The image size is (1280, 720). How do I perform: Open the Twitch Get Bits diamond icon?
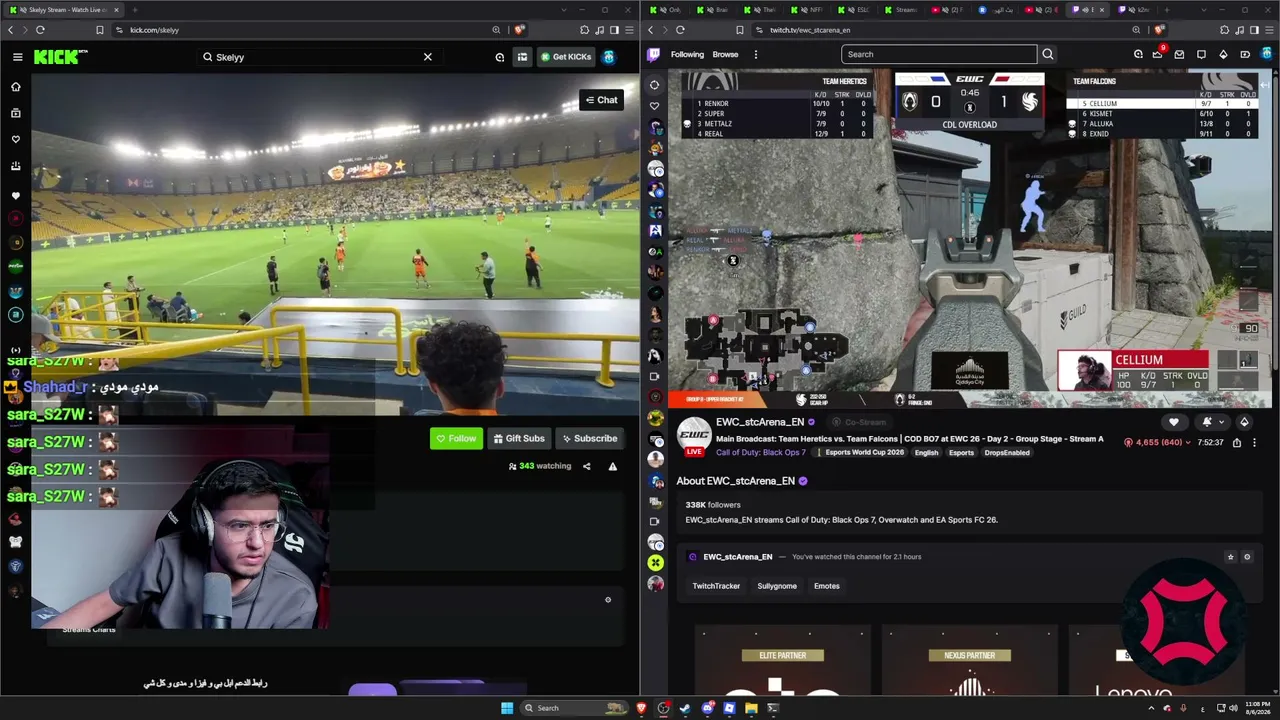click(1223, 55)
